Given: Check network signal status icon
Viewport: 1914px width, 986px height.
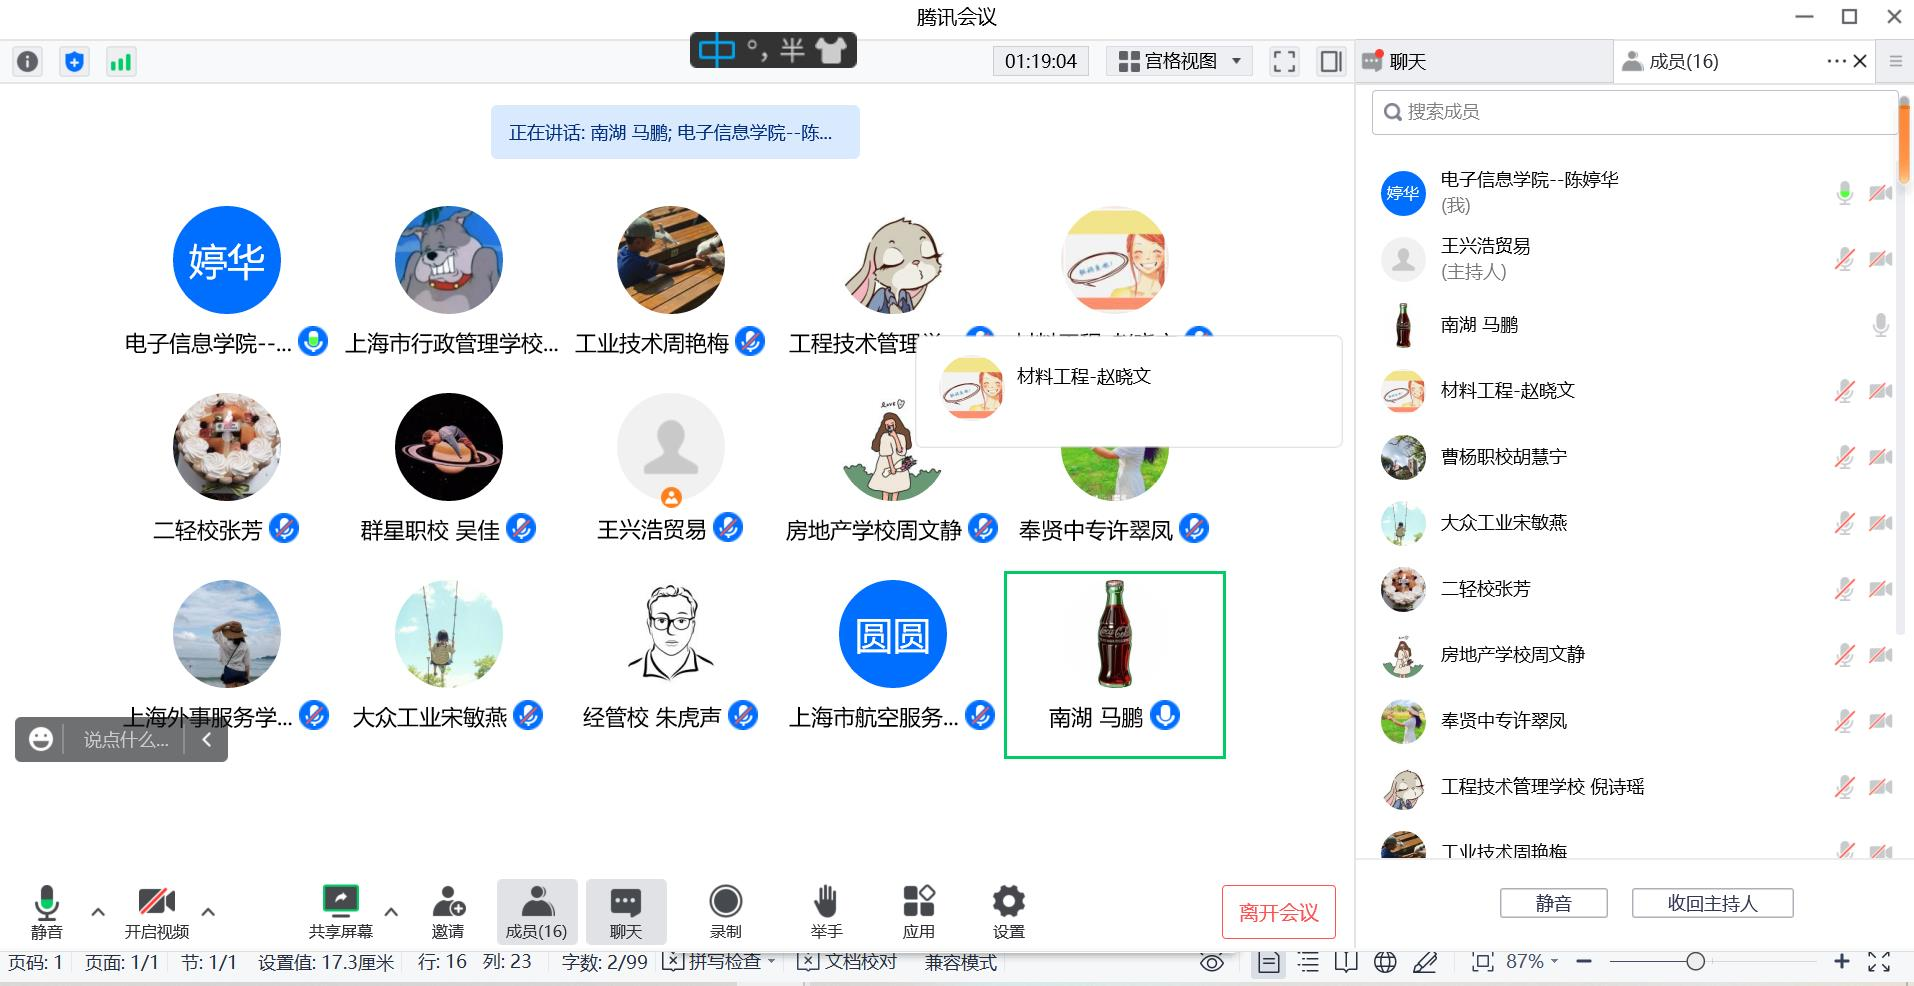Looking at the screenshot, I should (121, 62).
